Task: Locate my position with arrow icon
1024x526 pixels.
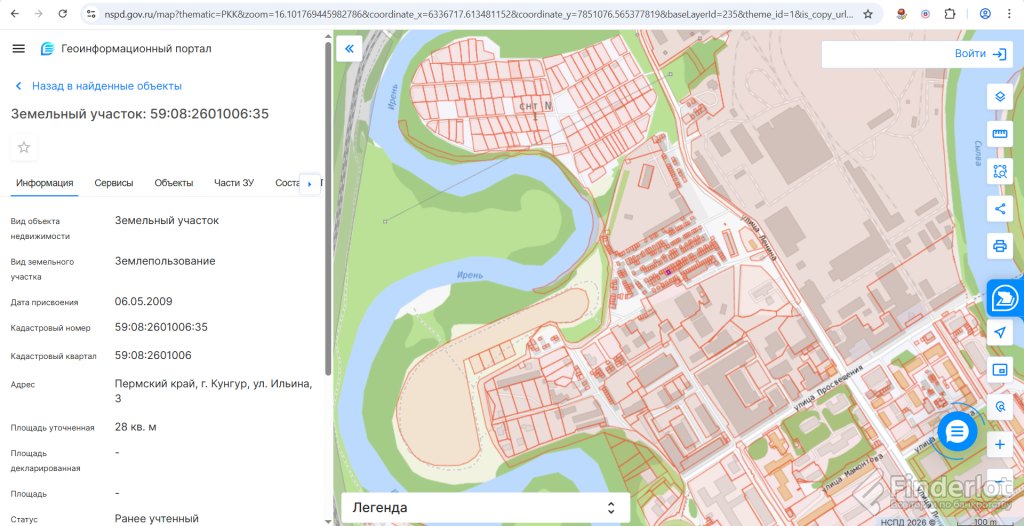Action: tap(999, 333)
